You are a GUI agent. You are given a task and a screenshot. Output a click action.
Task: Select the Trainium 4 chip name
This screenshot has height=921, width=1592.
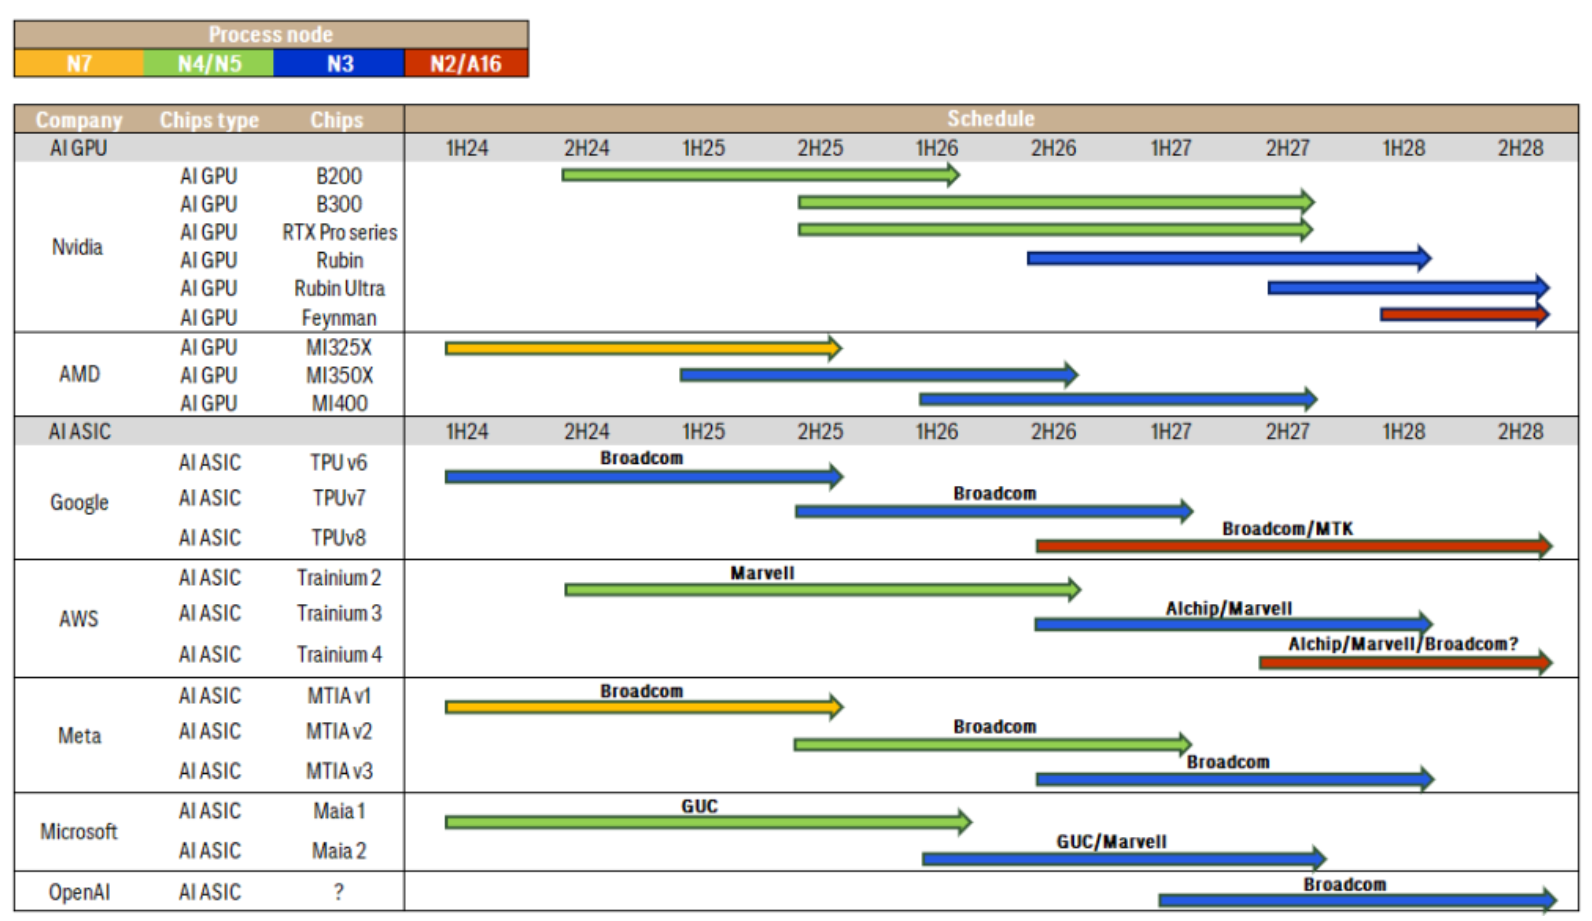click(339, 654)
